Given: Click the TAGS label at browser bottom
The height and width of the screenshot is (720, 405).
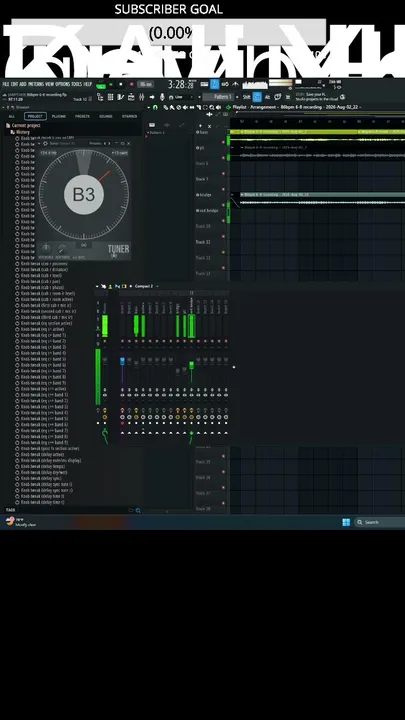Looking at the screenshot, I should pyautogui.click(x=10, y=510).
